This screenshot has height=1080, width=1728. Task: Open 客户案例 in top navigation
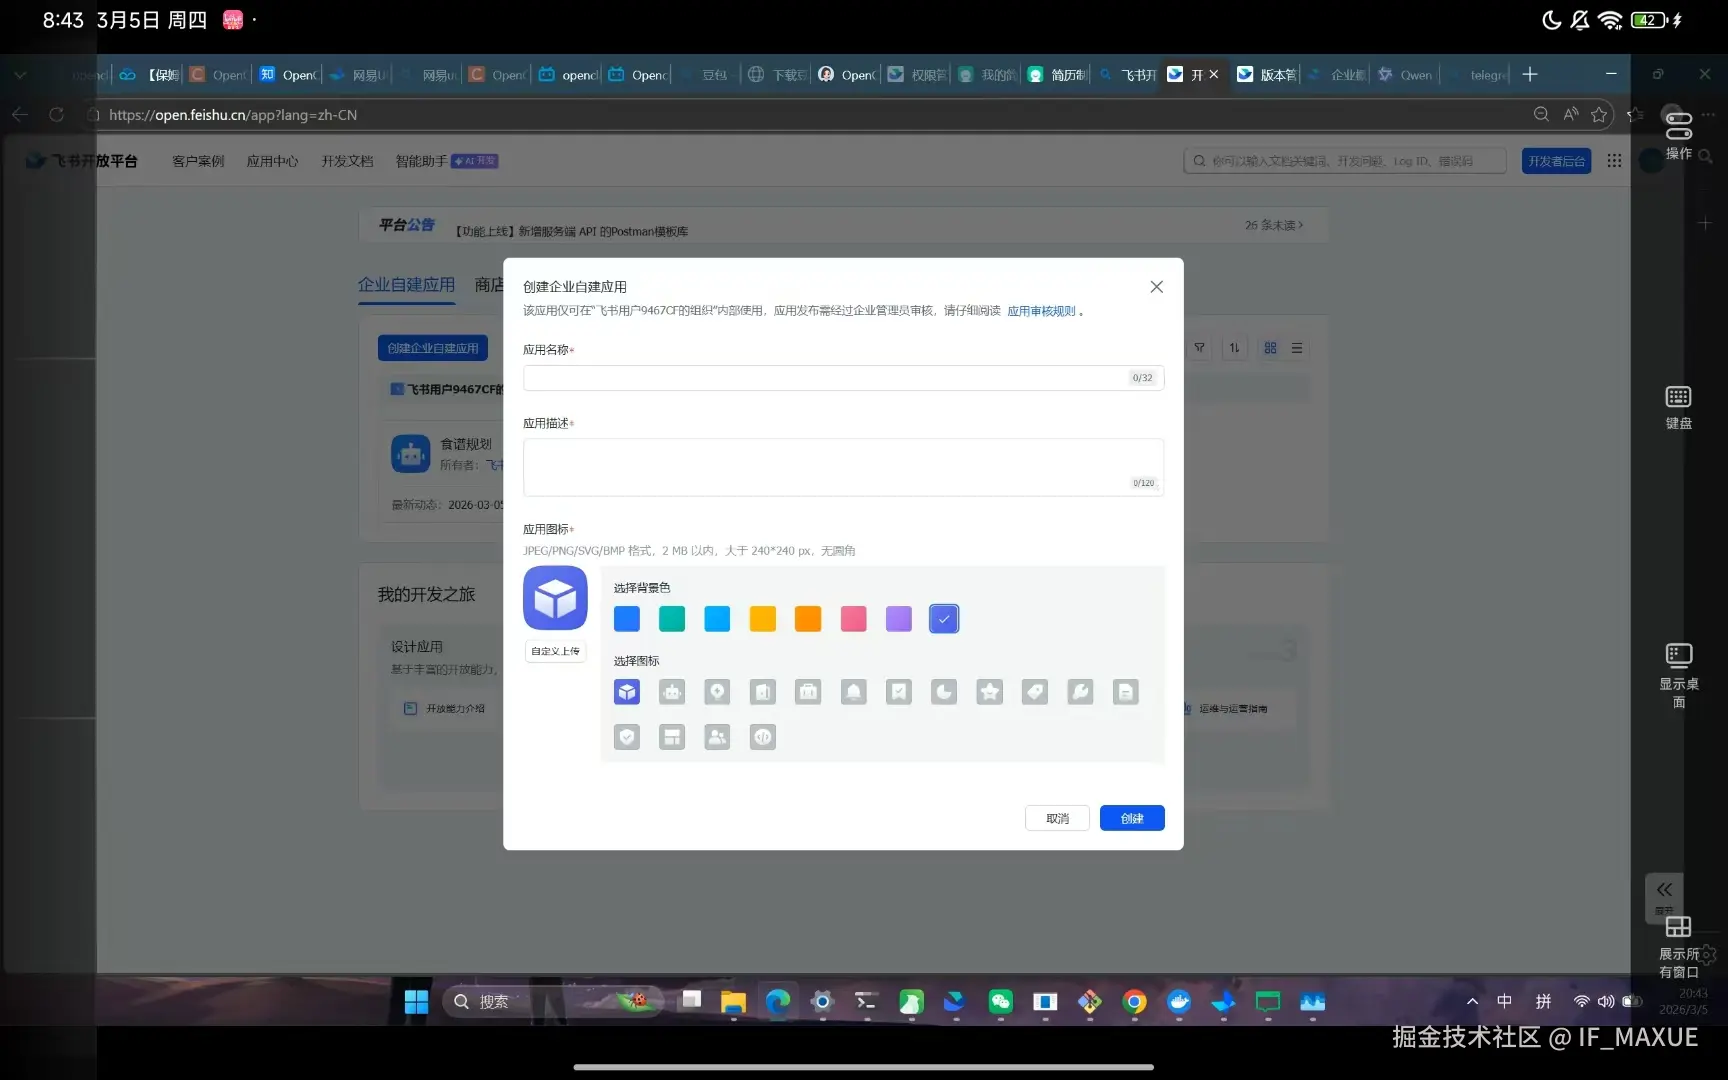pyautogui.click(x=198, y=161)
